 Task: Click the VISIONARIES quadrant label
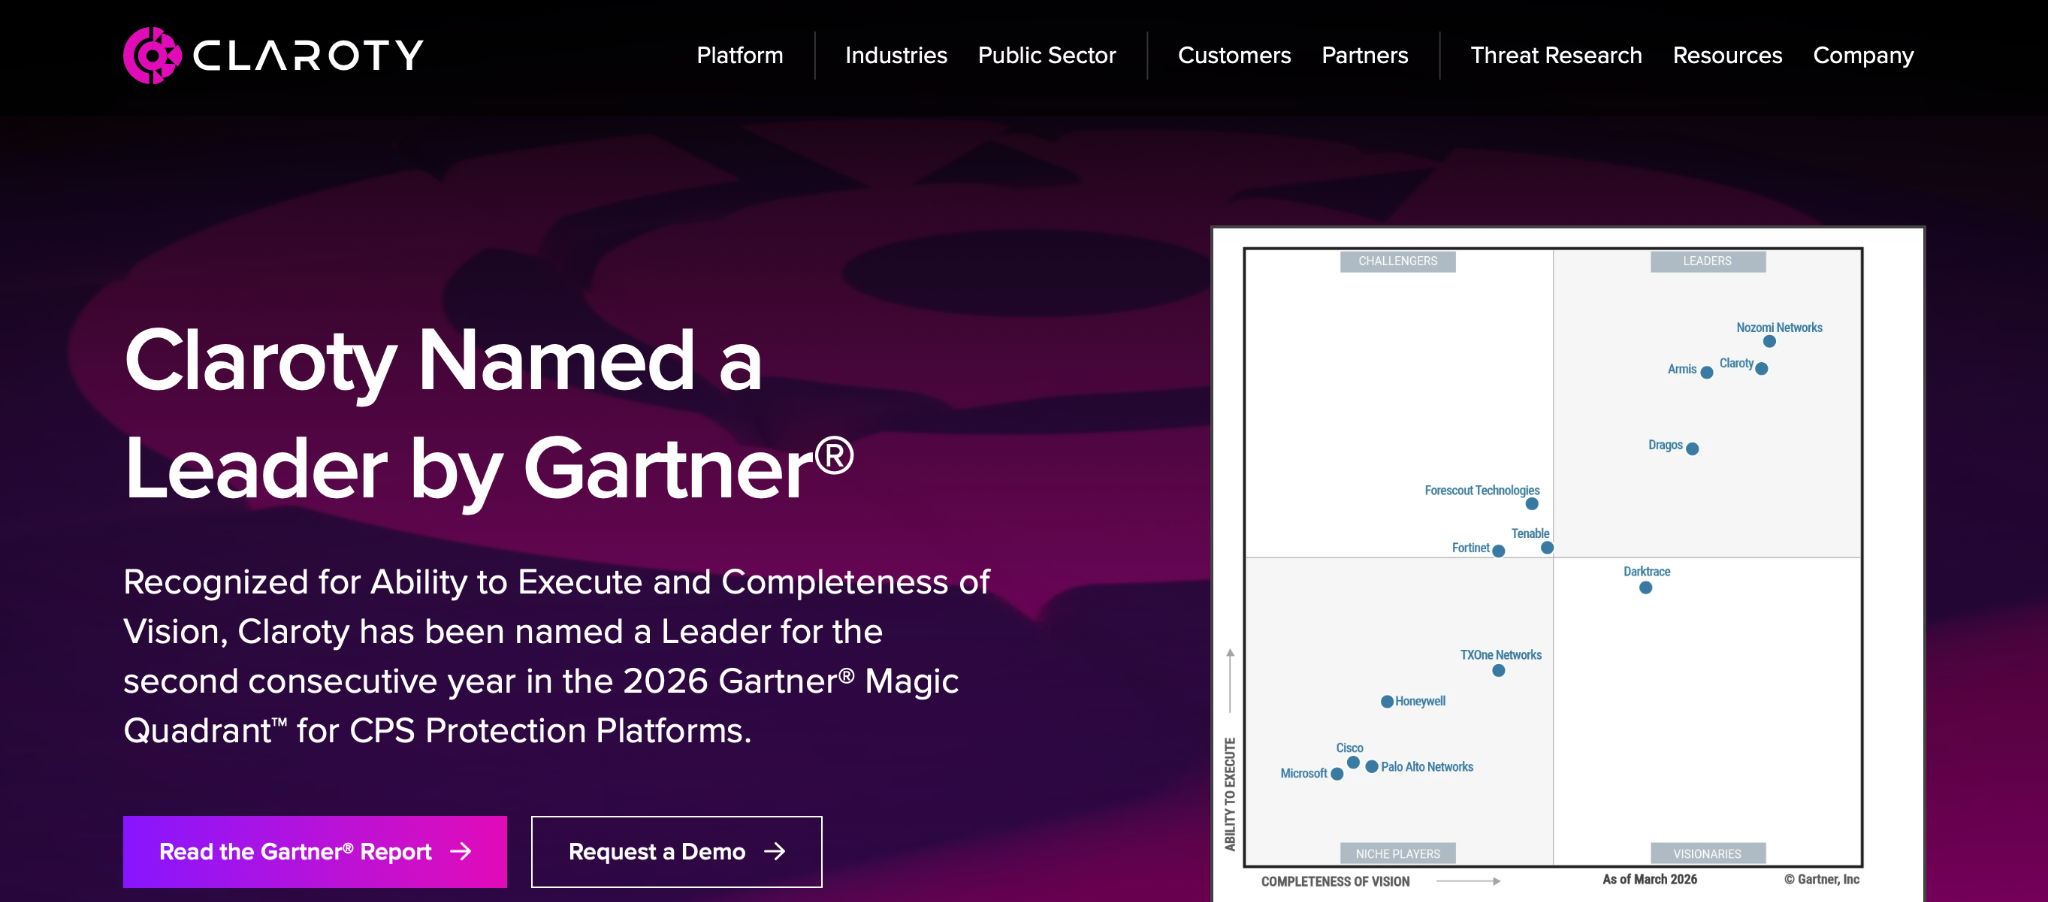coord(1707,854)
